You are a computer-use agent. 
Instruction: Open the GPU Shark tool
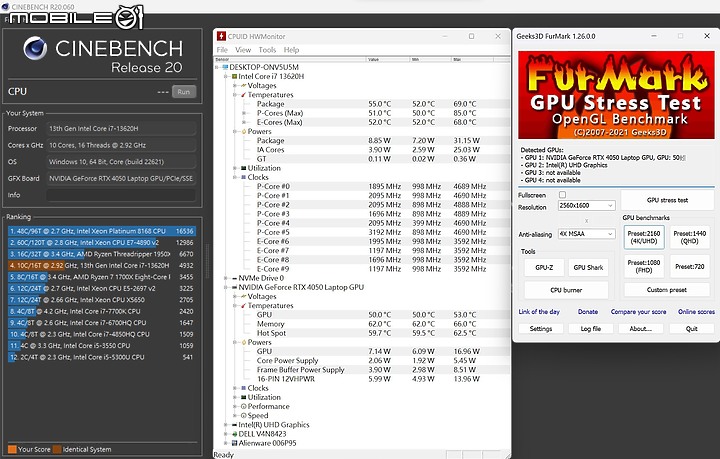click(588, 267)
